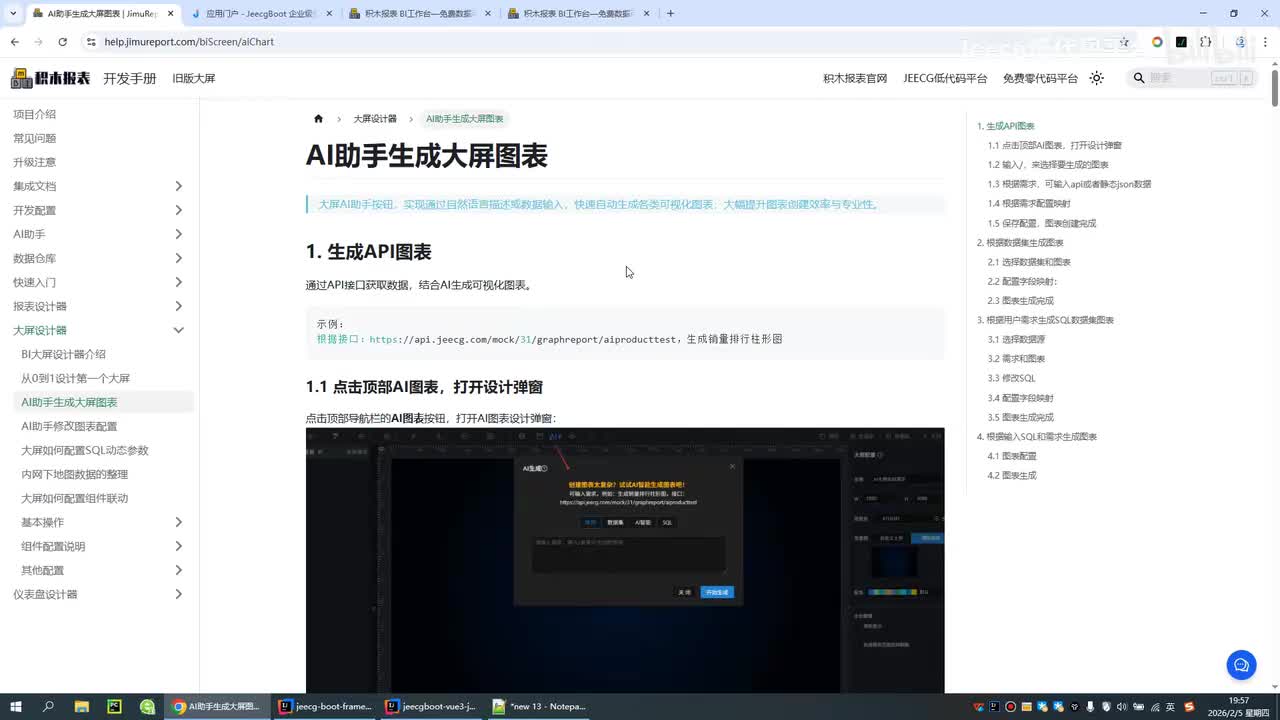Open 从0到1设计第一个大屏 sidebar page

click(75, 378)
